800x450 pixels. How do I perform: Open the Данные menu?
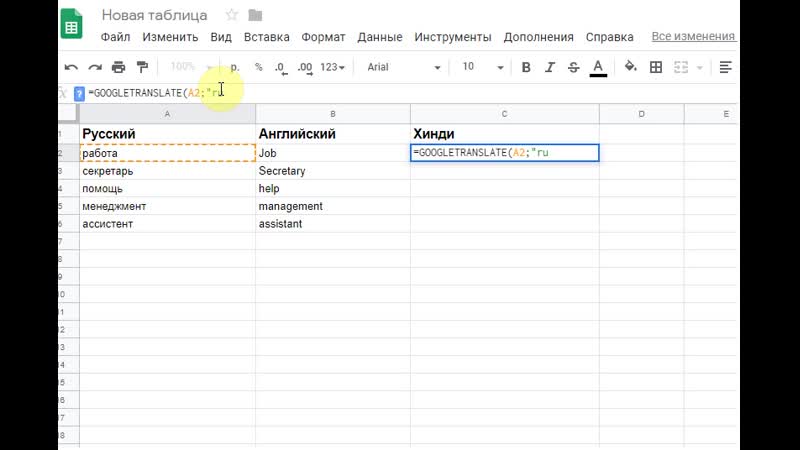(x=380, y=37)
